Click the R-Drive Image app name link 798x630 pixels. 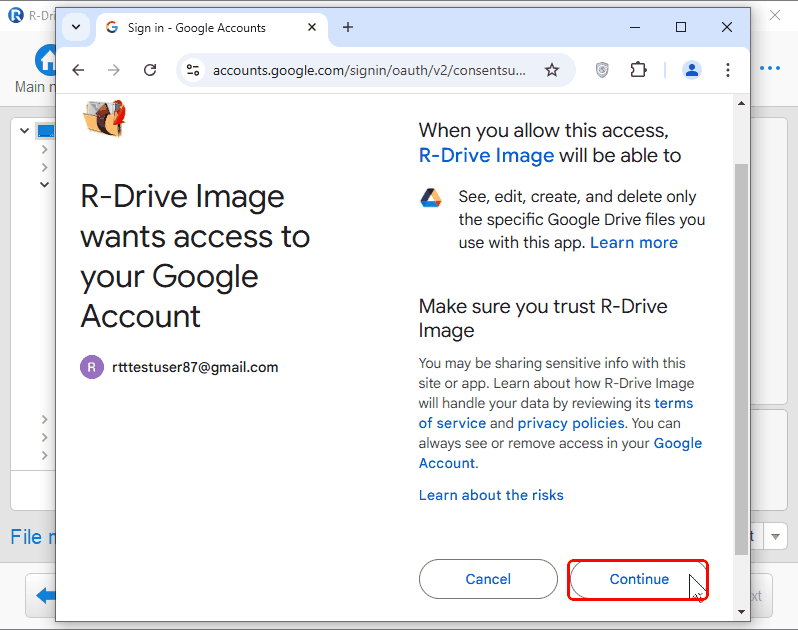(x=486, y=155)
